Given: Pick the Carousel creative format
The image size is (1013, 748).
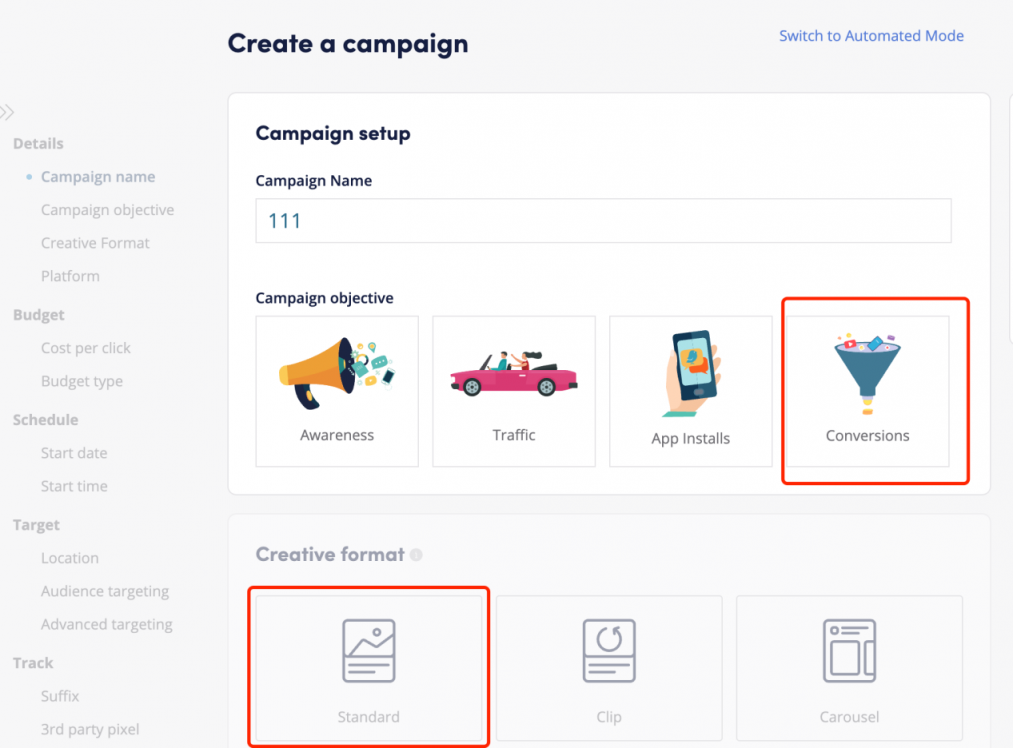Looking at the screenshot, I should click(849, 667).
